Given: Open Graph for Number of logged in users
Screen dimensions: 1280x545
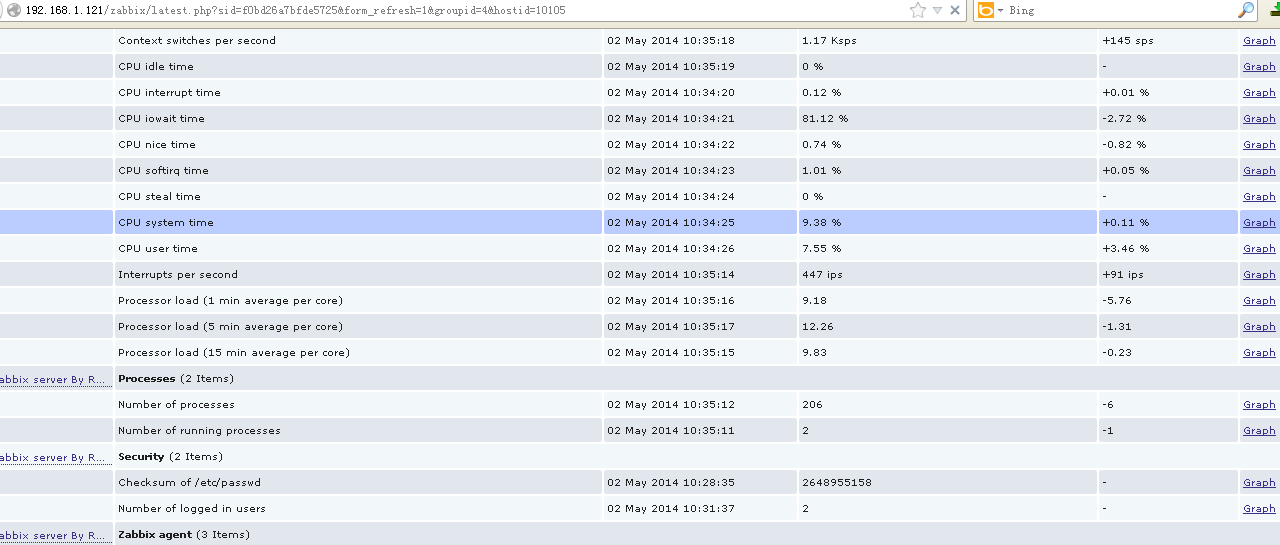Looking at the screenshot, I should pyautogui.click(x=1259, y=509).
